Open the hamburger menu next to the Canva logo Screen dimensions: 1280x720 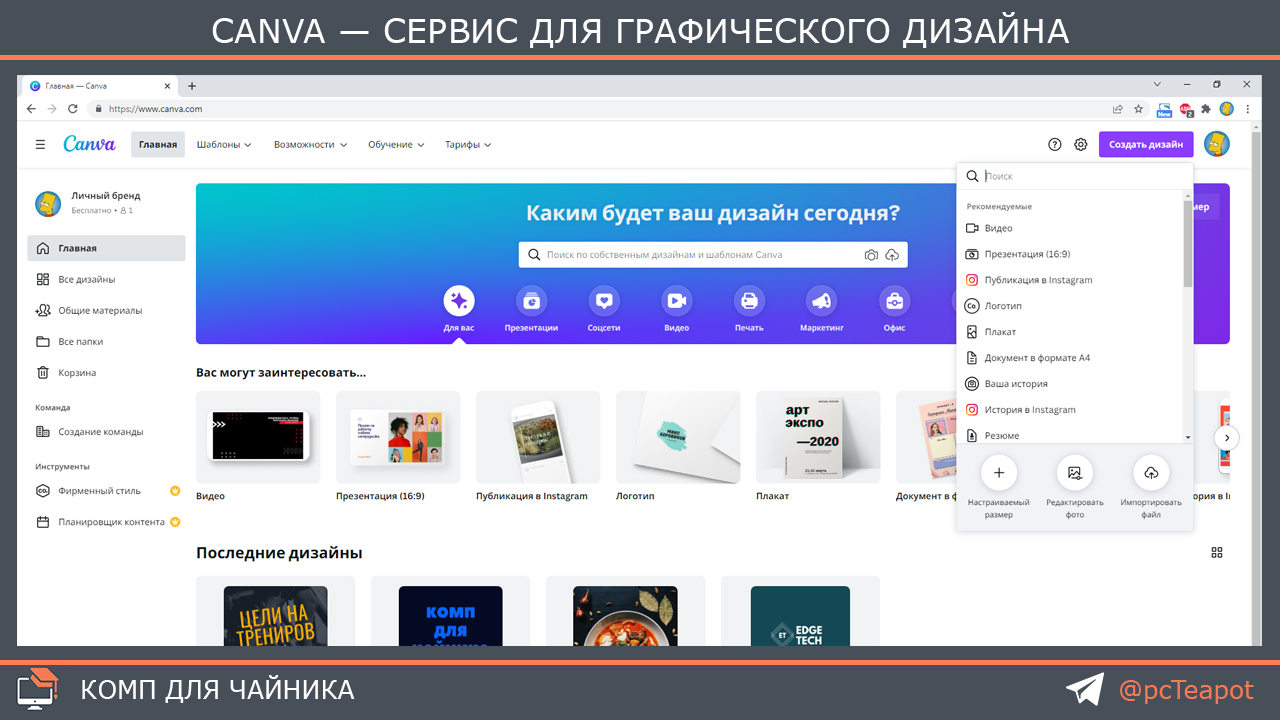(x=40, y=144)
